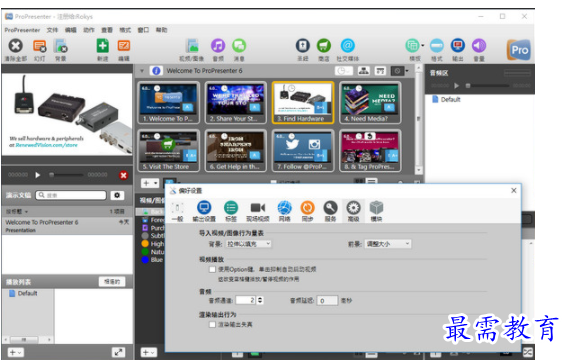567x360 pixels.
Task: Click the purple Volume (音量) speaker icon
Action: point(479,46)
